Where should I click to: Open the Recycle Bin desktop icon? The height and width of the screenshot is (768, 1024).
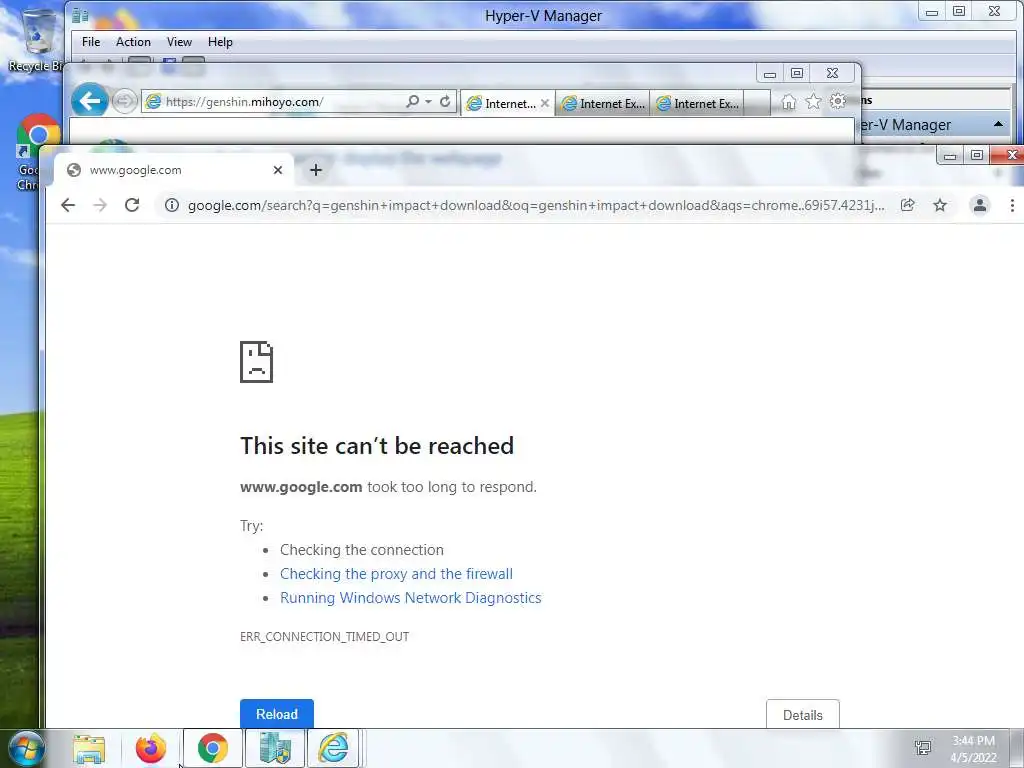[37, 39]
